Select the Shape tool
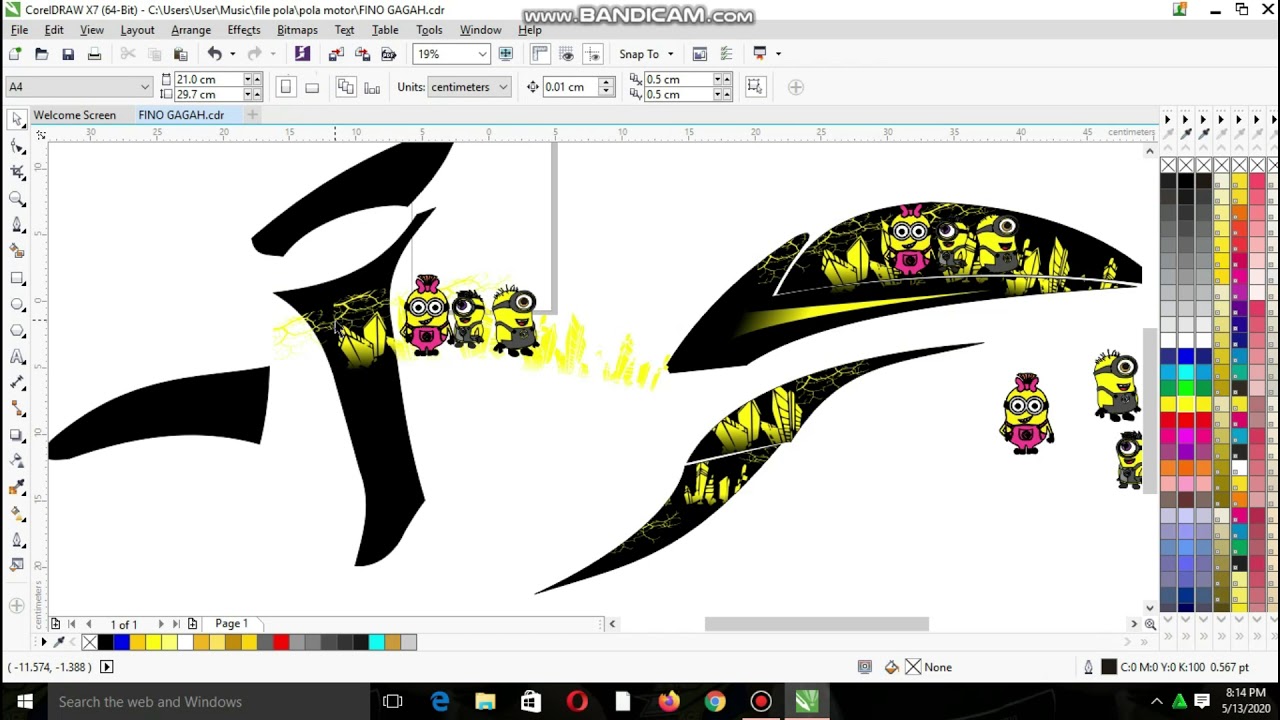 (17, 146)
